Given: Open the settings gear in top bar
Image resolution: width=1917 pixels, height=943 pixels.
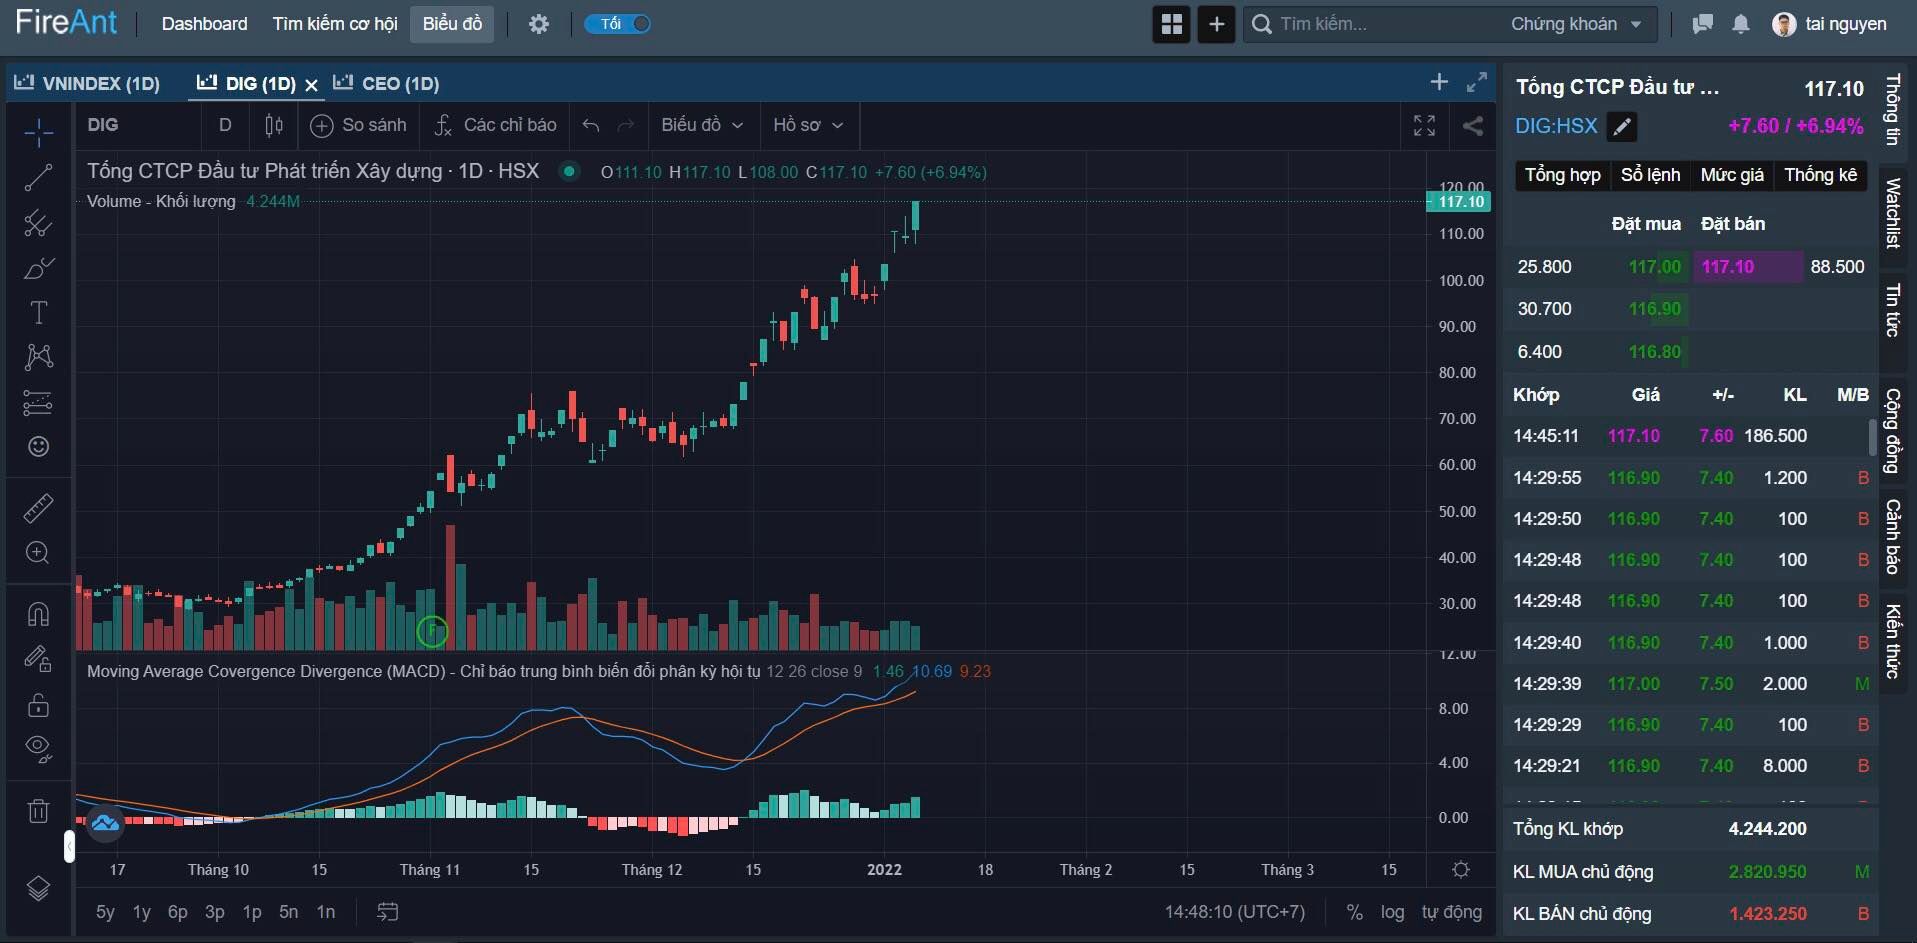Looking at the screenshot, I should [539, 24].
